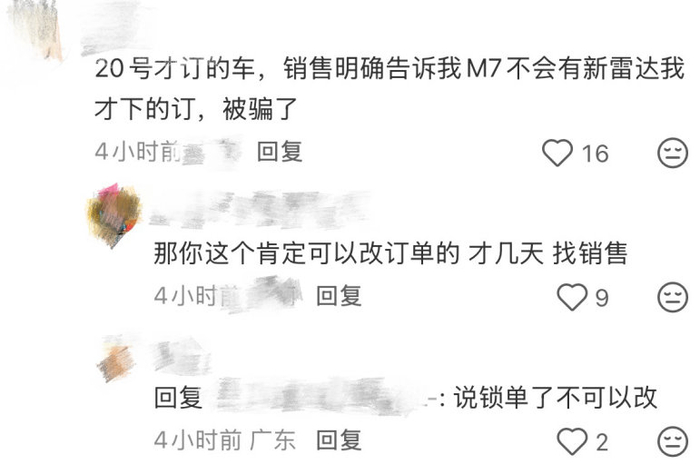Reply to the 被骗了 comment via 回复
Viewport: 700px width, 465px height.
click(280, 152)
